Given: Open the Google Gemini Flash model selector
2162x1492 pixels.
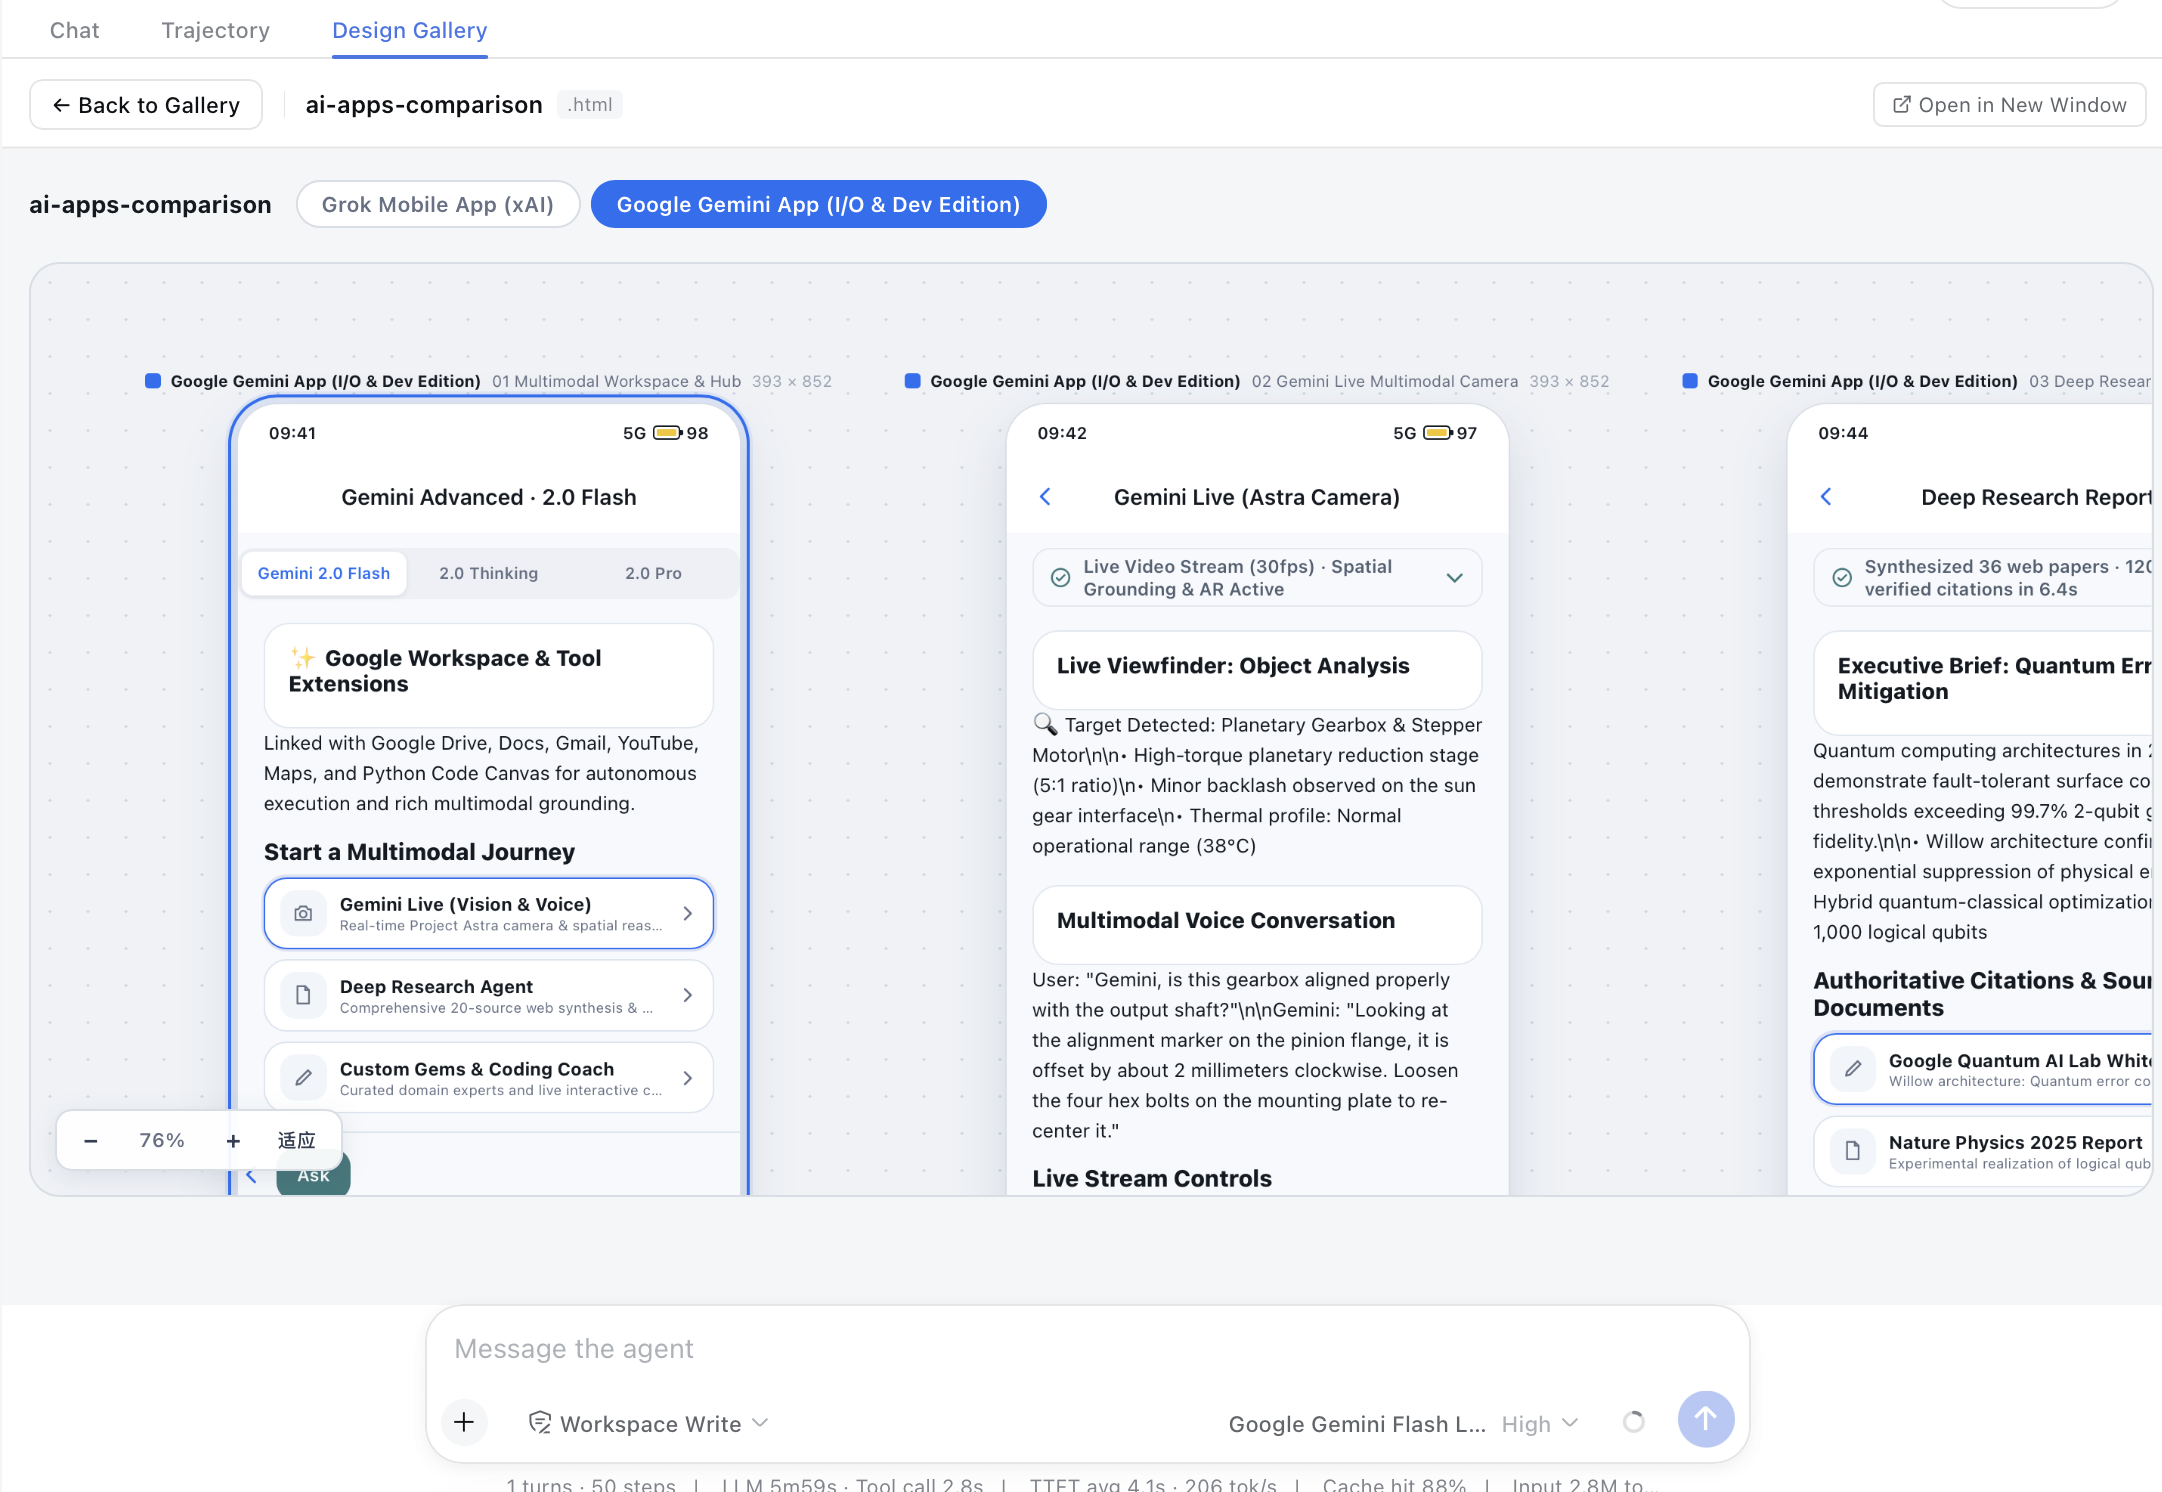Looking at the screenshot, I should (x=1357, y=1423).
